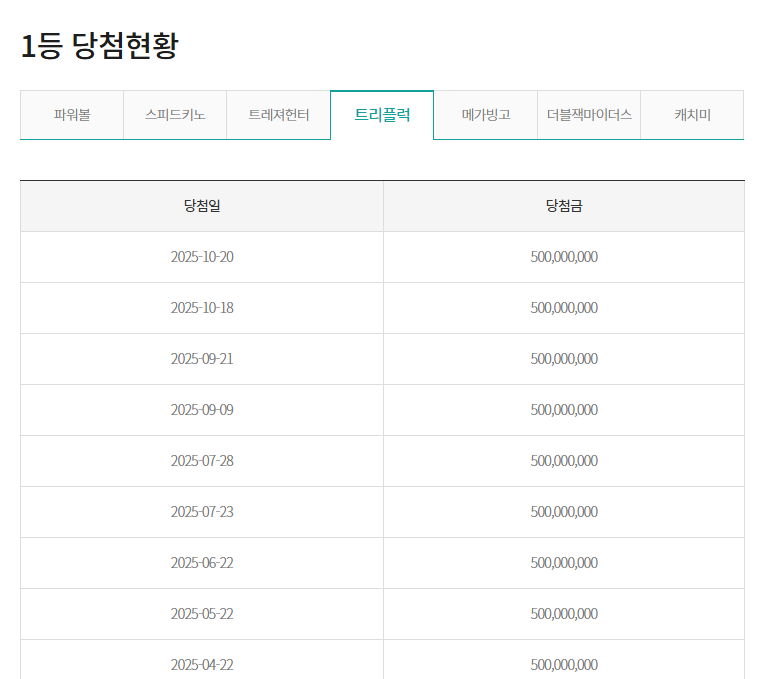The width and height of the screenshot is (767, 679).
Task: Click the 1등 당첨현황 page heading
Action: (x=99, y=46)
